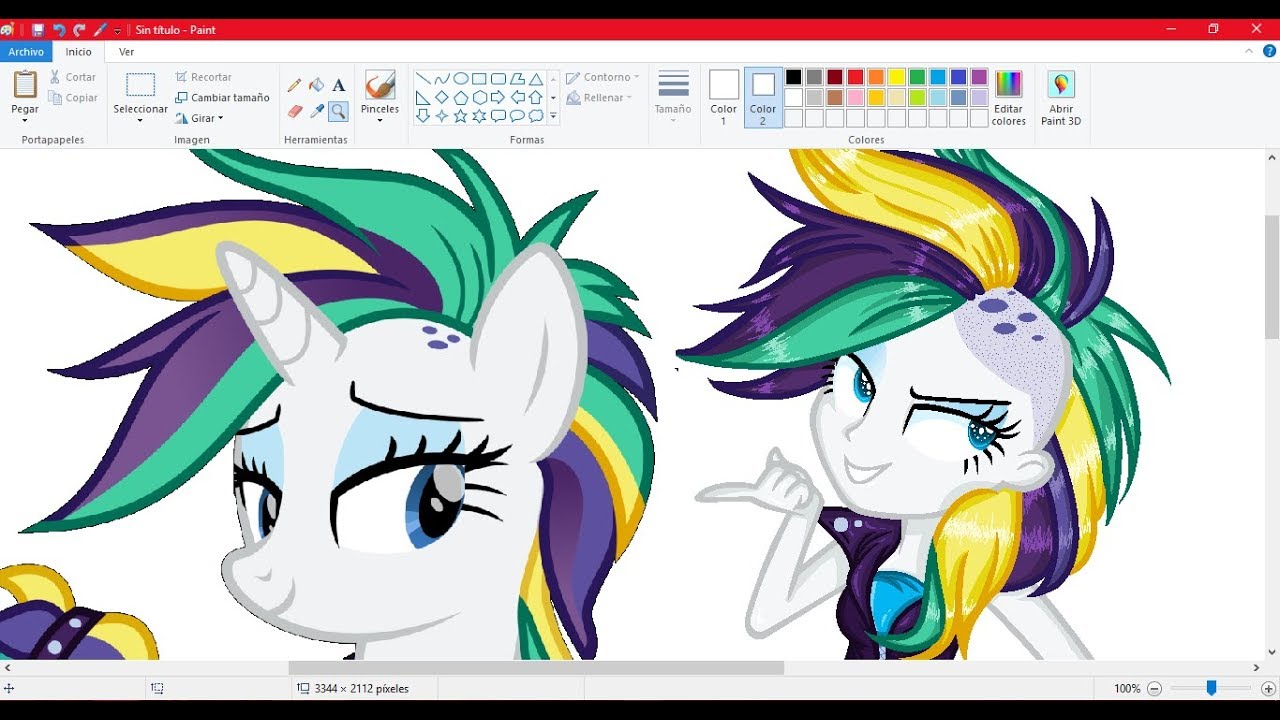Image resolution: width=1280 pixels, height=720 pixels.
Task: Expand the Seleccionar dropdown arrow
Action: click(140, 121)
